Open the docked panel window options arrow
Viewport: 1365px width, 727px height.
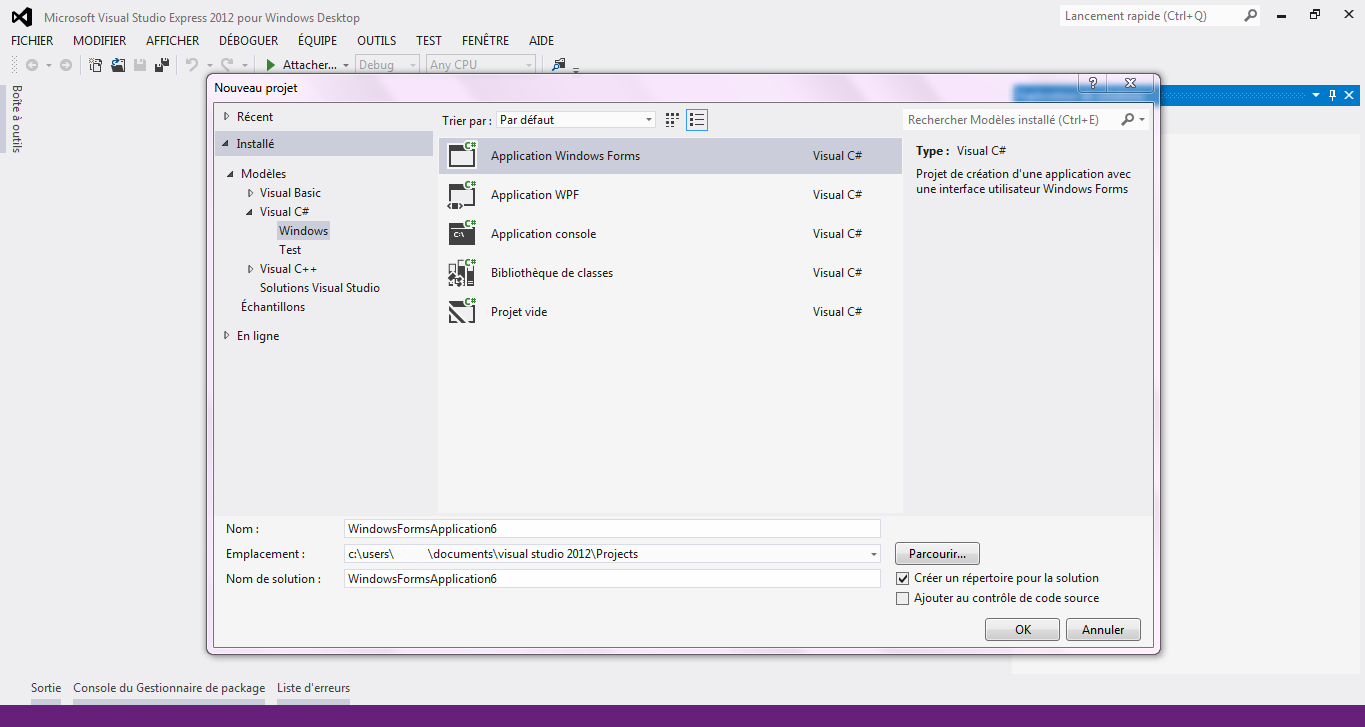[1316, 95]
